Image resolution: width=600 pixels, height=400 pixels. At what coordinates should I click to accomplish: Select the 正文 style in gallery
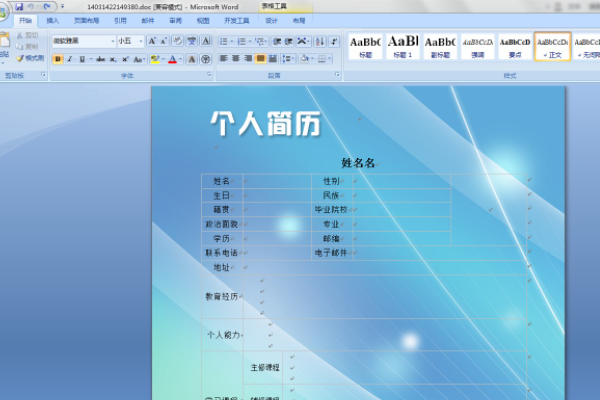[552, 46]
